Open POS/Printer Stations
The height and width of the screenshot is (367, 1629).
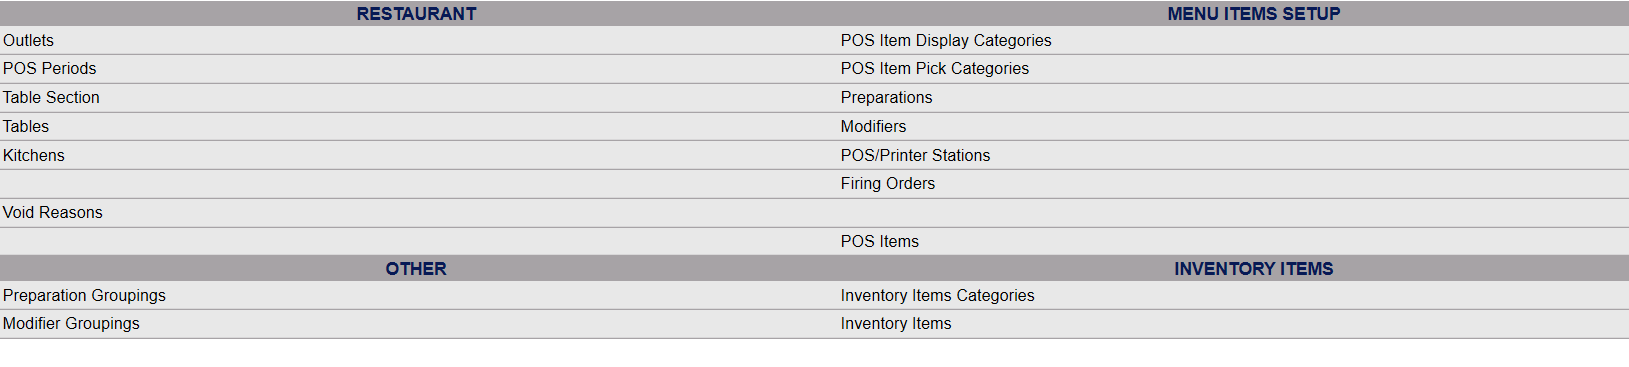[916, 155]
